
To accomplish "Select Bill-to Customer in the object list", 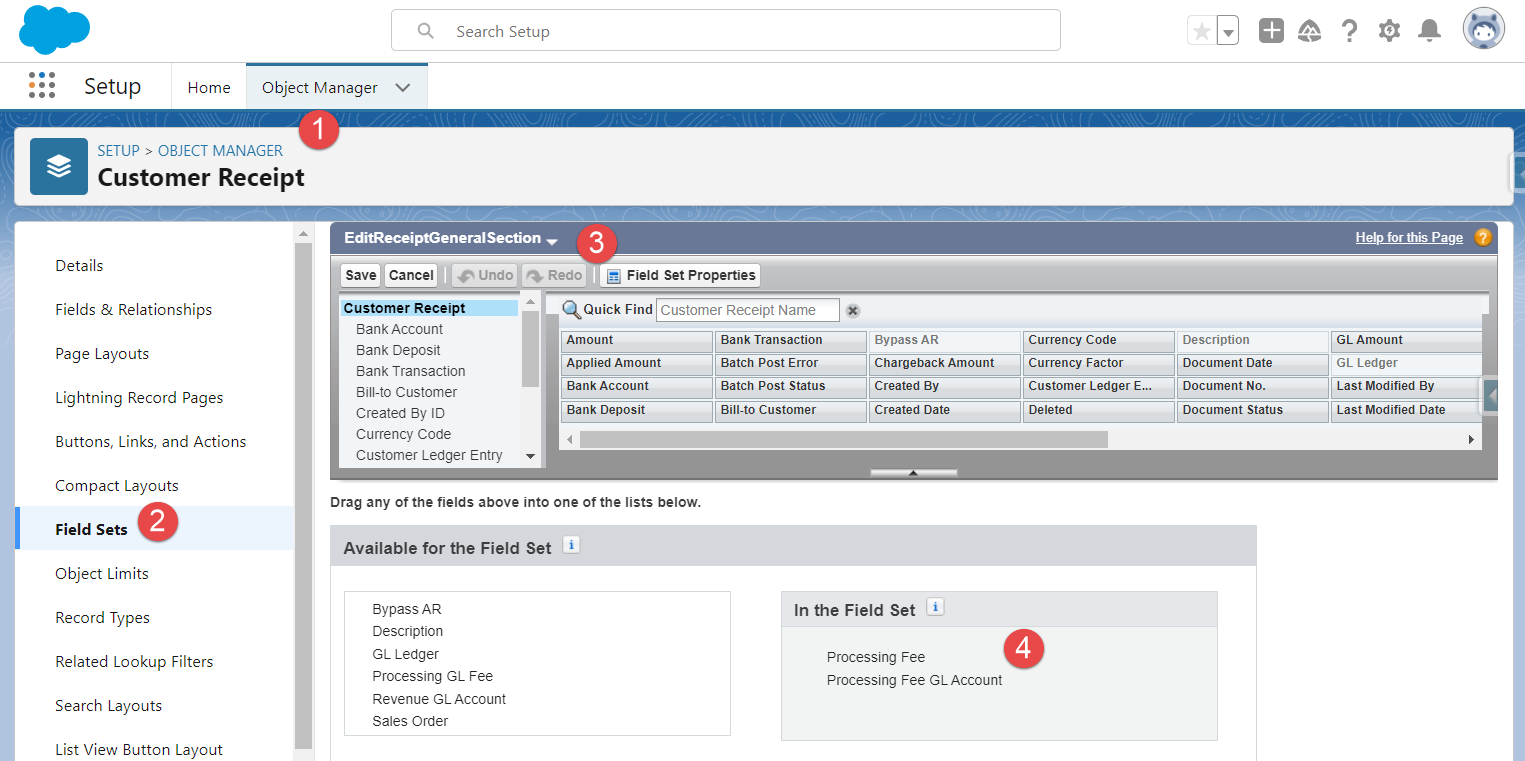I will click(x=406, y=392).
